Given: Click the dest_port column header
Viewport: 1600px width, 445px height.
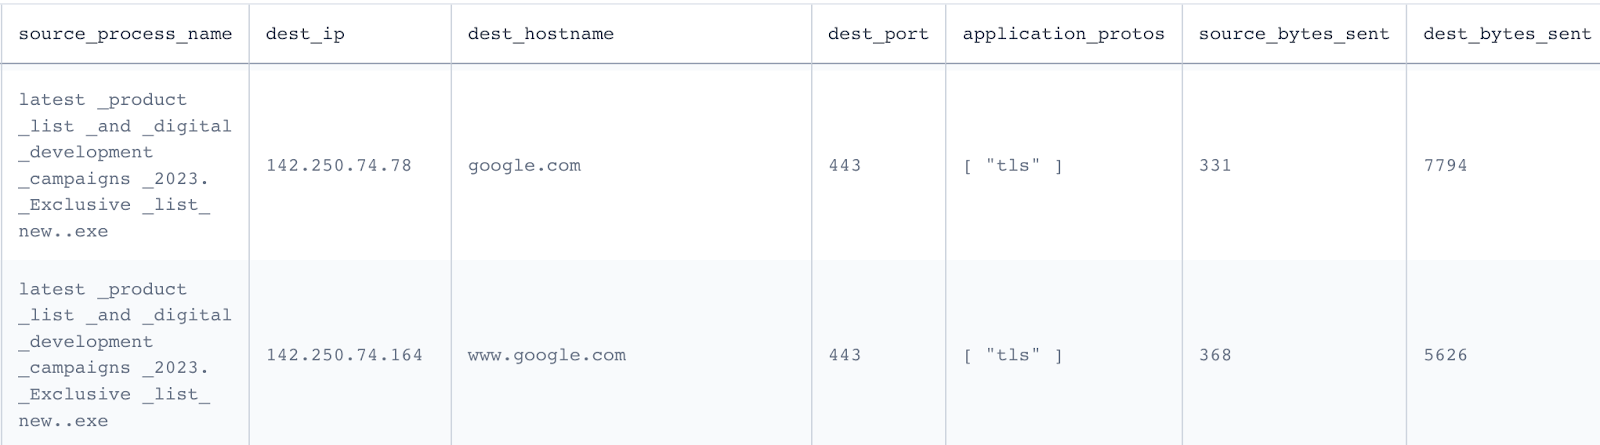Looking at the screenshot, I should pyautogui.click(x=878, y=34).
